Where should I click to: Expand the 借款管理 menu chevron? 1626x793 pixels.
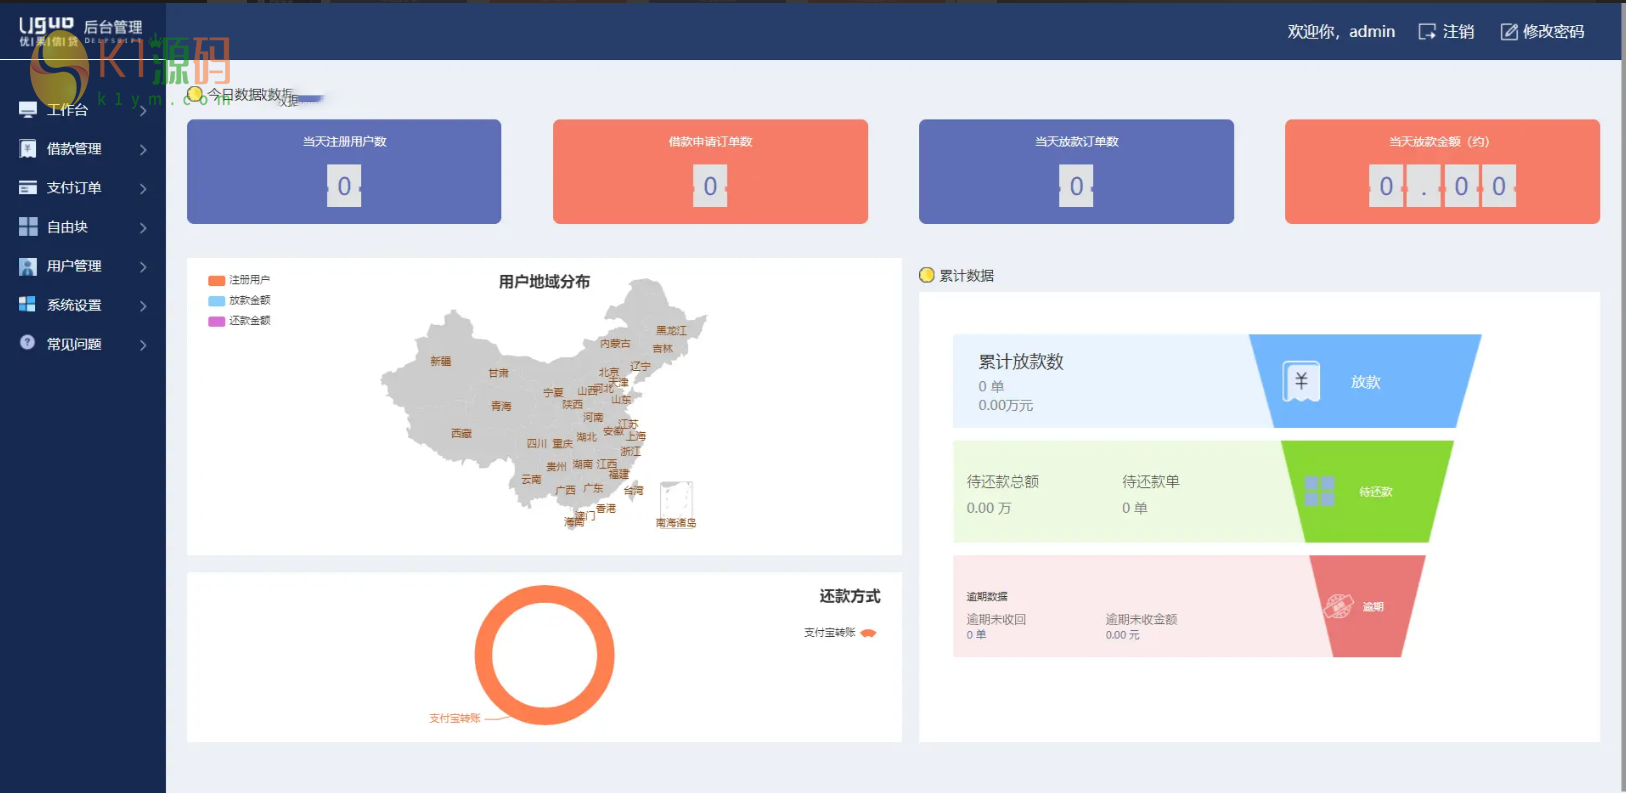point(143,150)
